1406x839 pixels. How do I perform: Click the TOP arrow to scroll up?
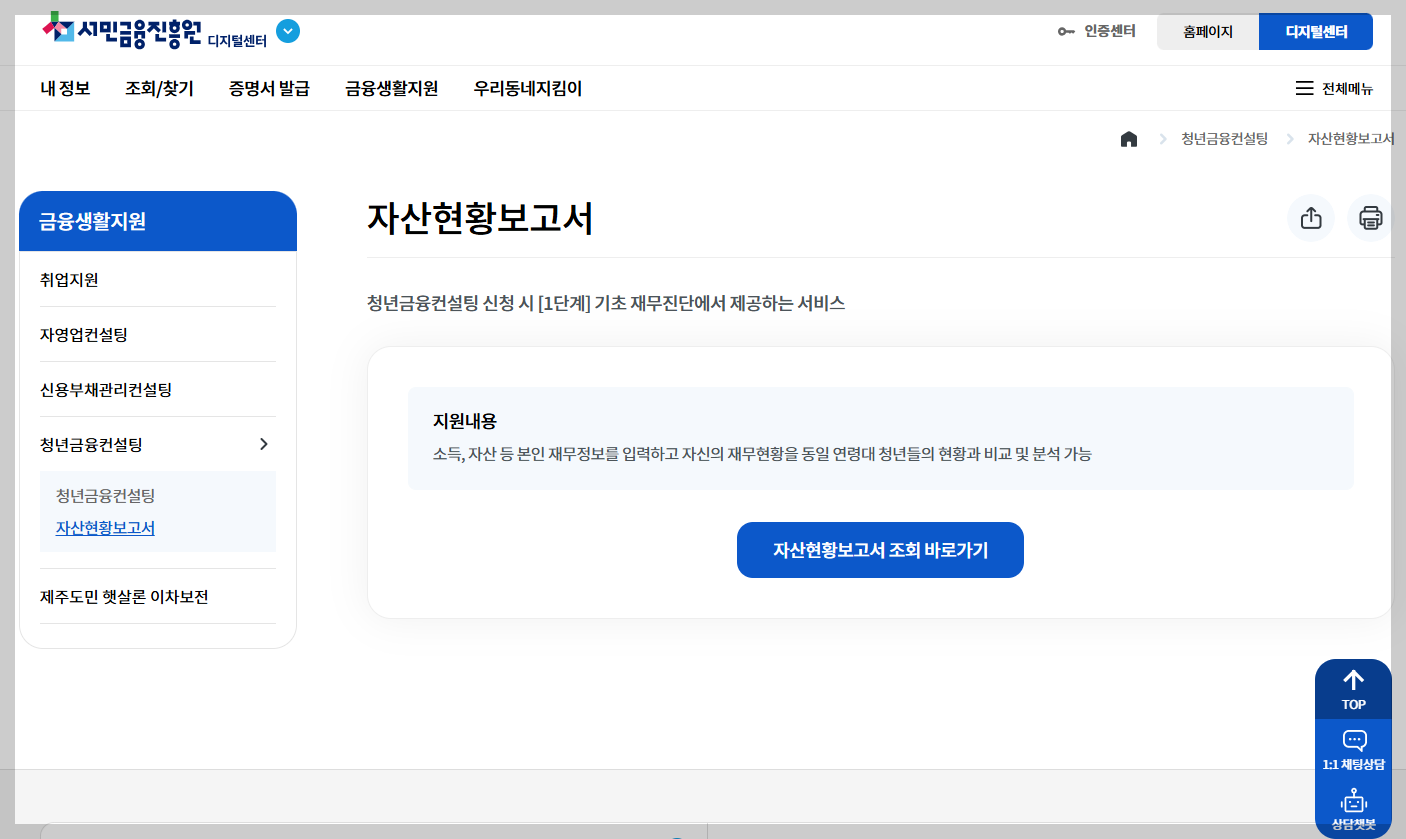point(1353,686)
